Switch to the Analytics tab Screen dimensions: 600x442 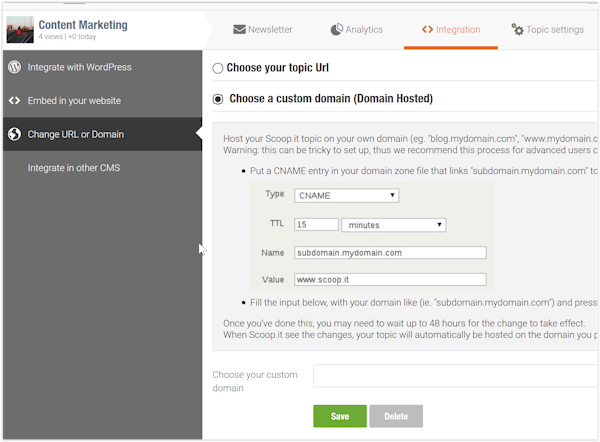(x=356, y=29)
